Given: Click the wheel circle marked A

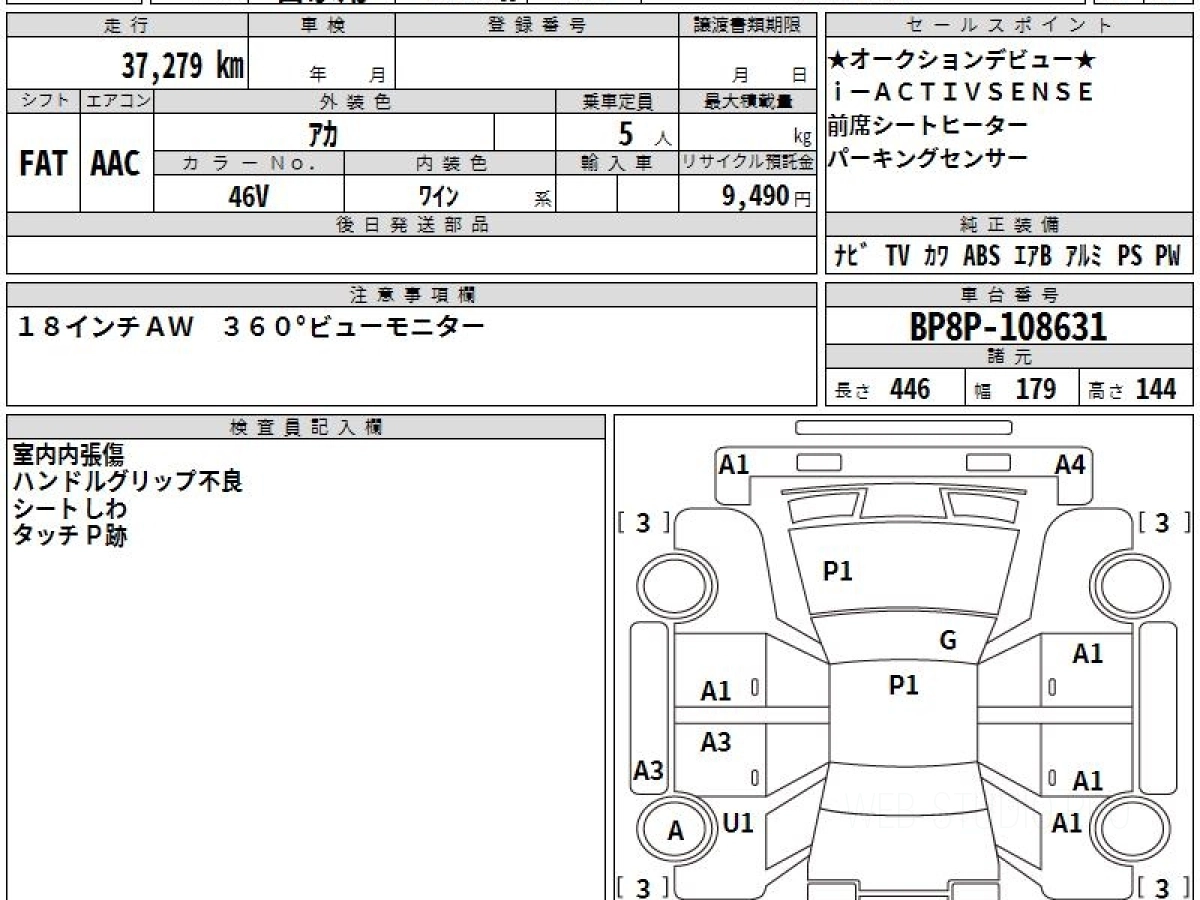Looking at the screenshot, I should (676, 830).
